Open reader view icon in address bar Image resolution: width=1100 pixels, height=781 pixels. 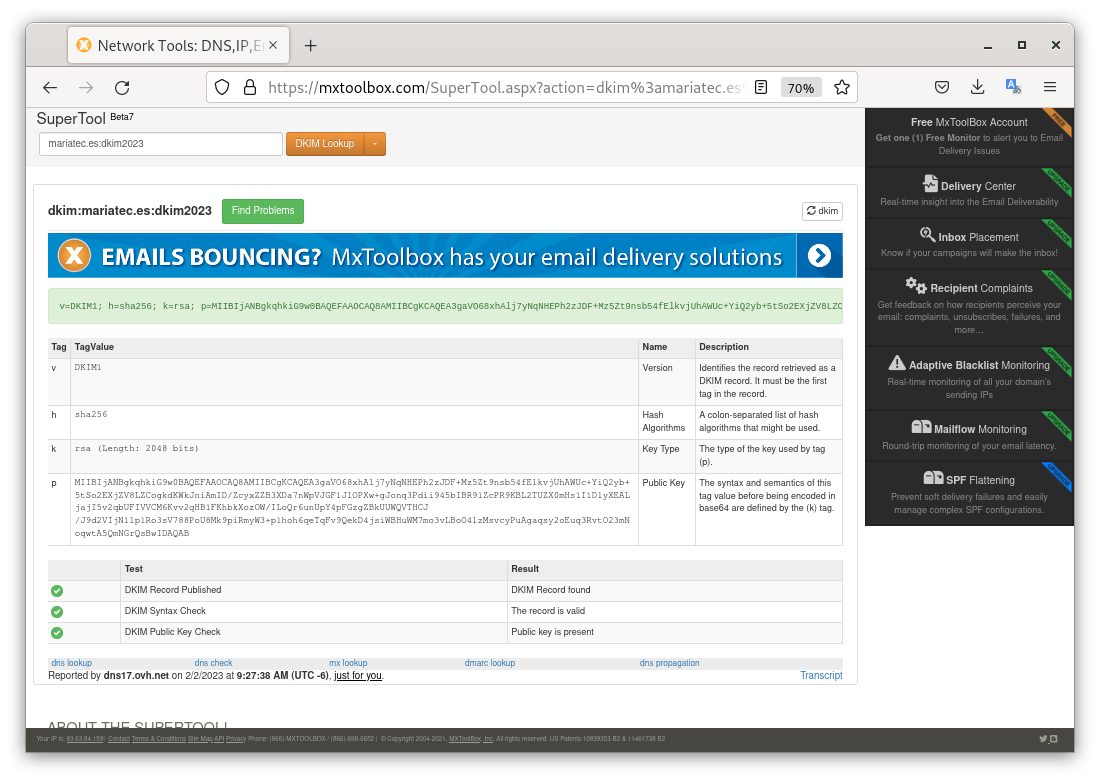[761, 88]
